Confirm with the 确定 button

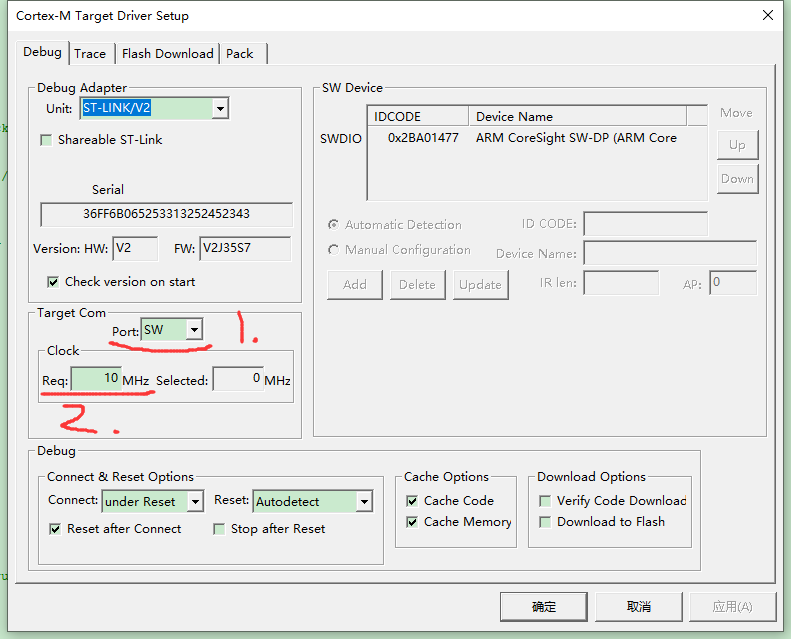(544, 607)
